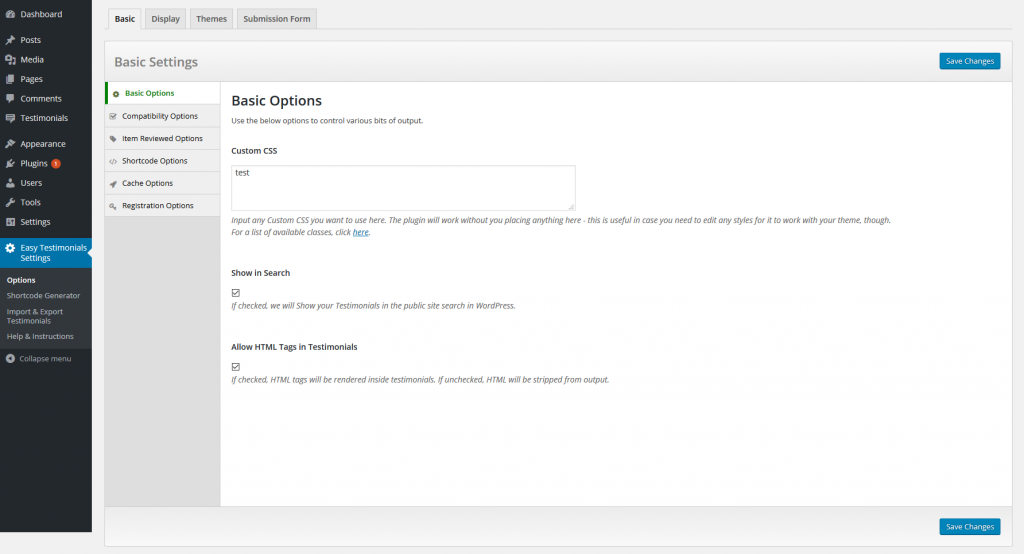Image resolution: width=1024 pixels, height=554 pixels.
Task: Click the Tools wrench icon
Action: pos(10,202)
